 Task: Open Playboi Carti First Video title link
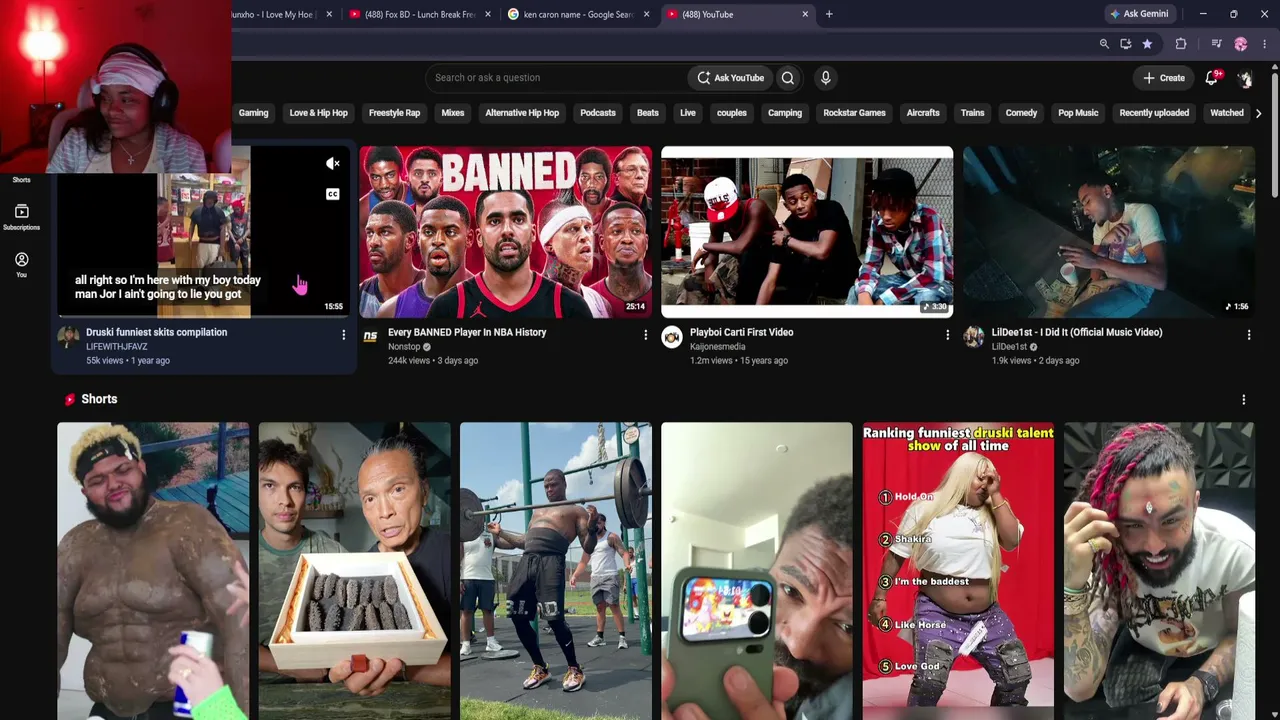pos(741,332)
